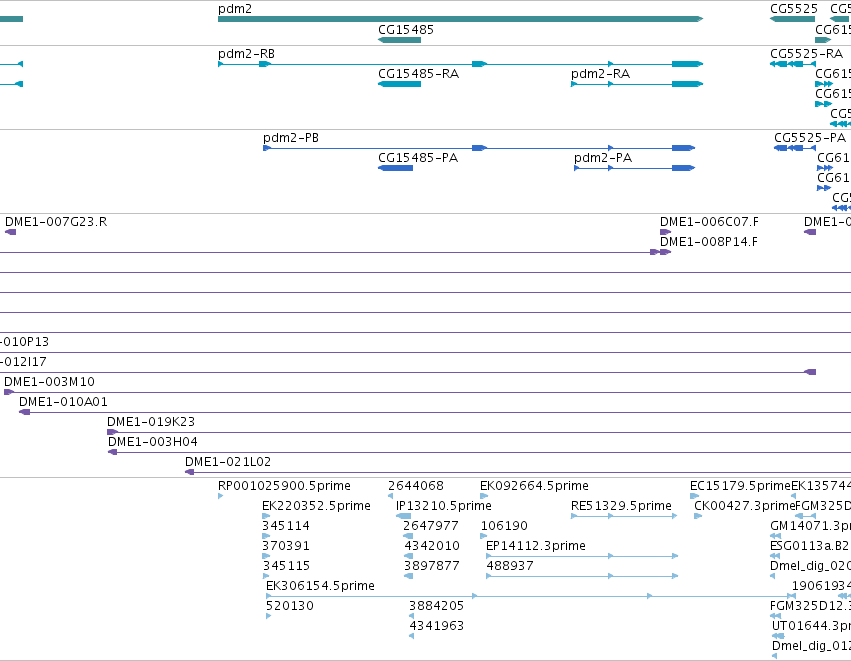Select the DME1-010A01 BAC label
This screenshot has height=661, width=851.
coord(63,402)
